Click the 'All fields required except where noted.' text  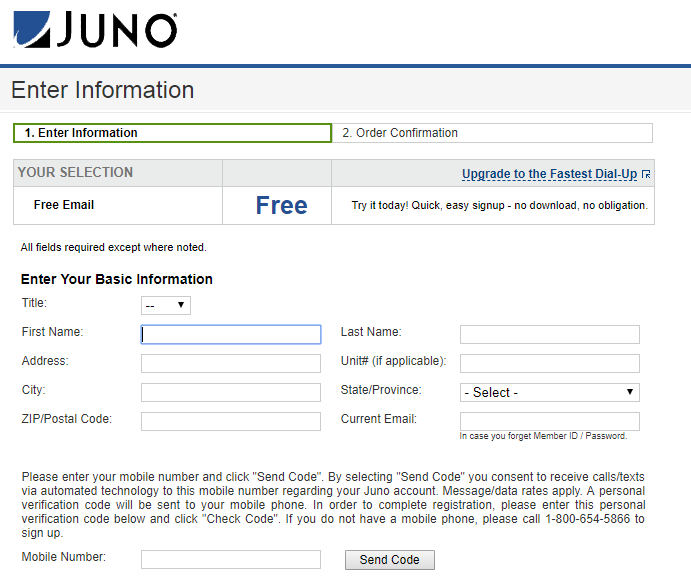coord(114,247)
